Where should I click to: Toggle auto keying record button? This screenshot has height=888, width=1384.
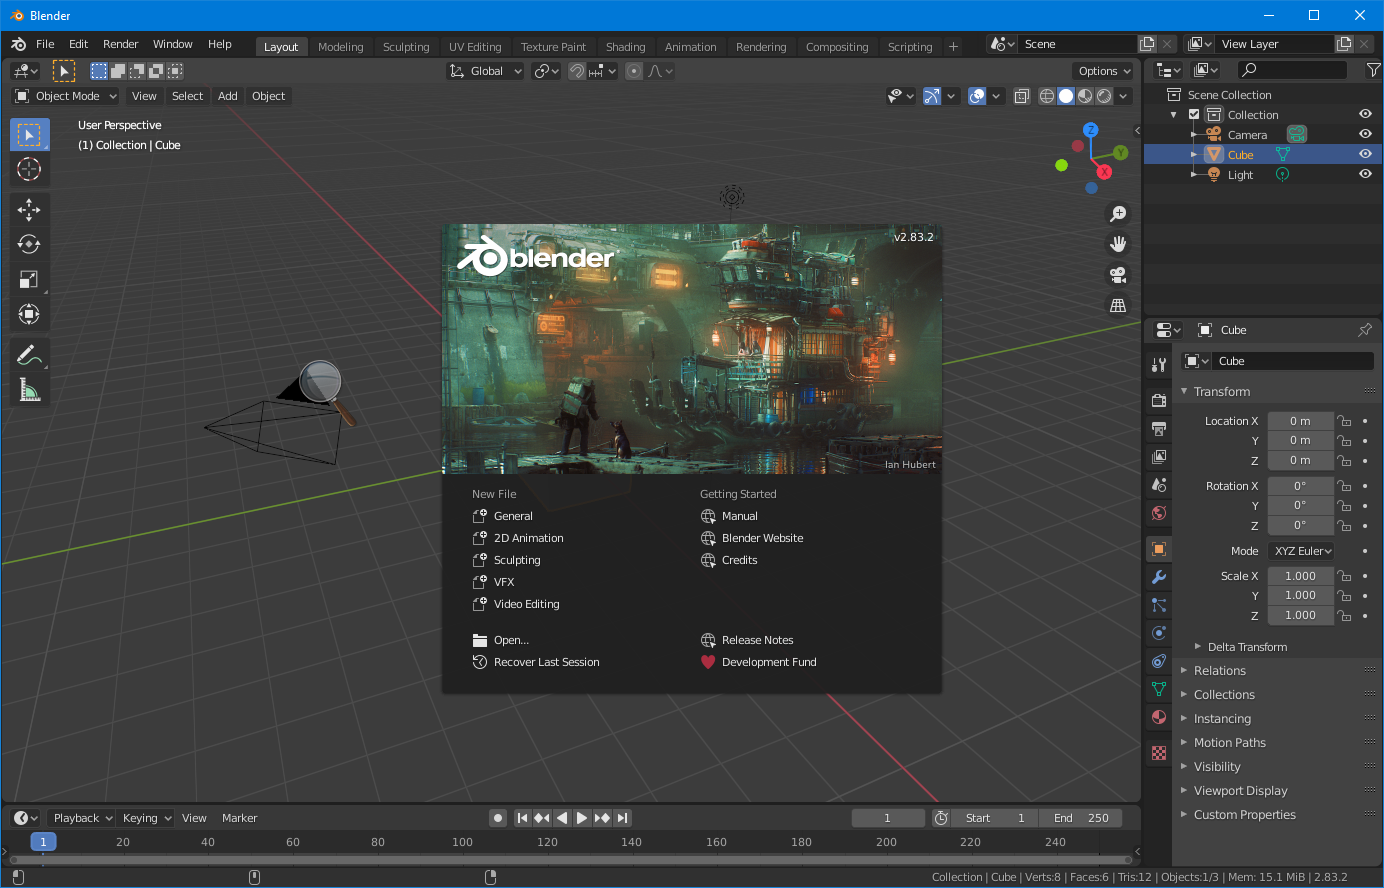click(498, 818)
